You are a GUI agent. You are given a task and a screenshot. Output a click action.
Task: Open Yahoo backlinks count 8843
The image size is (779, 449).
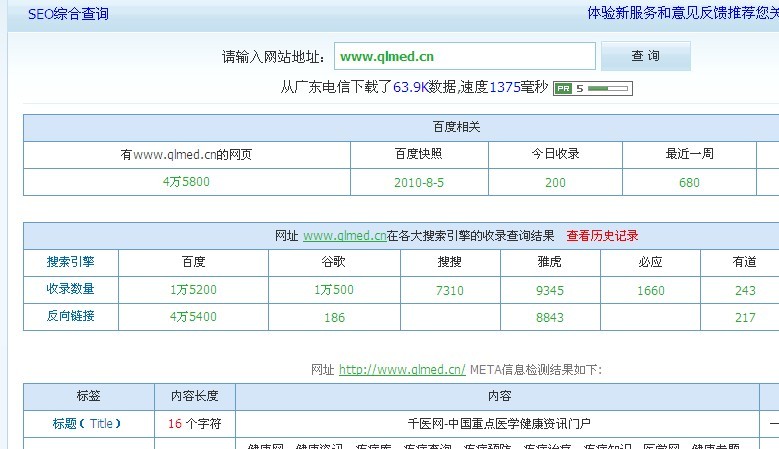coord(549,317)
